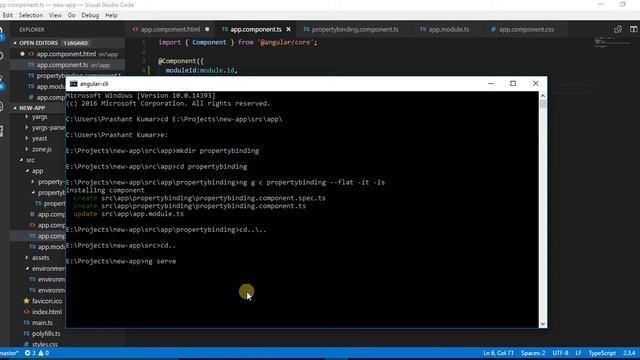Change encoding via UTF-8 status entry
This screenshot has height=360, width=640.
point(560,353)
